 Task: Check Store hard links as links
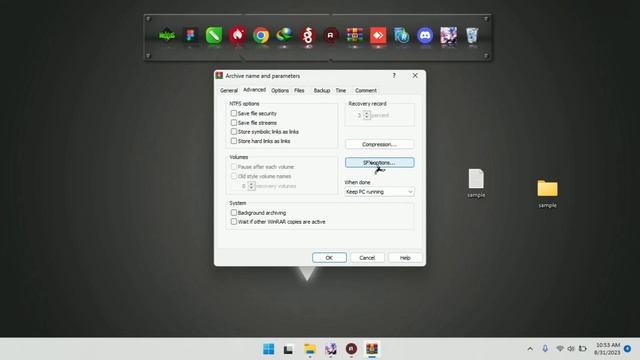233,141
